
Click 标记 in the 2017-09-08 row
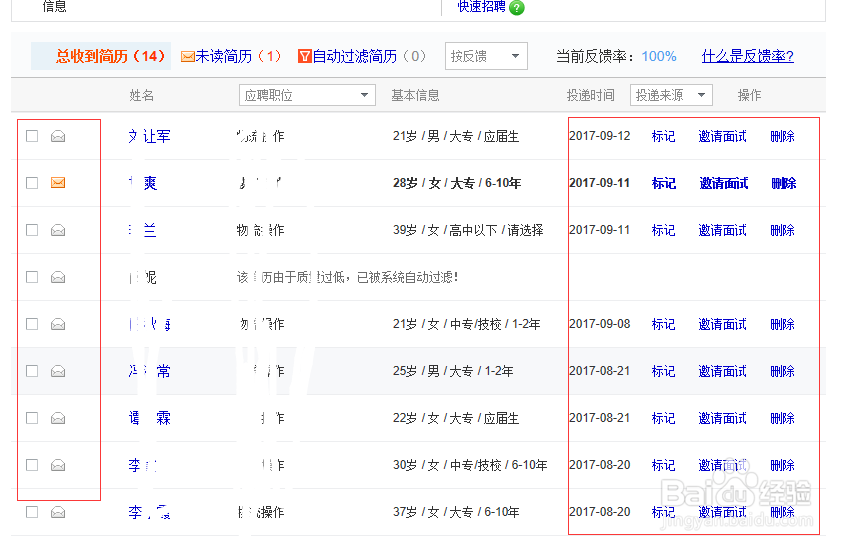pyautogui.click(x=663, y=324)
